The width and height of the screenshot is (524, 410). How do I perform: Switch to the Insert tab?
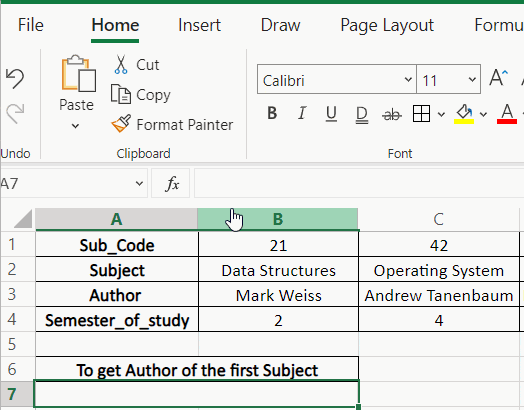click(200, 25)
